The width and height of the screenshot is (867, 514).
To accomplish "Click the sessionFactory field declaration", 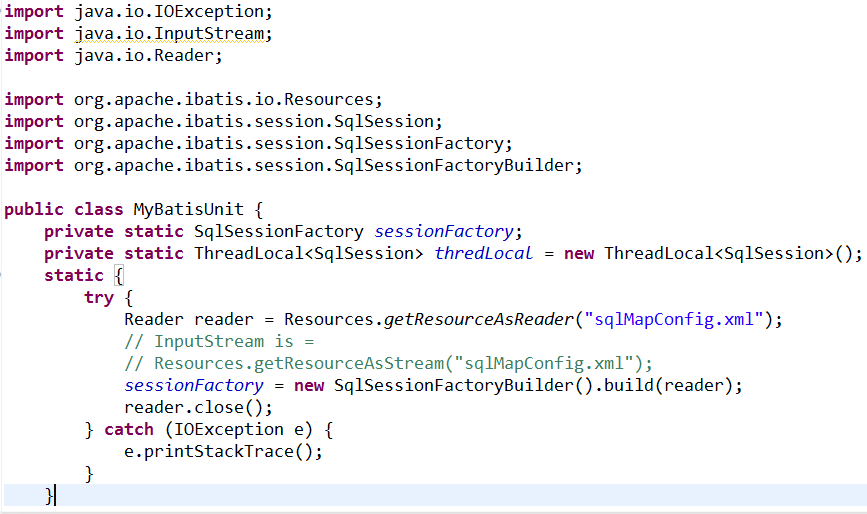I will tap(283, 232).
